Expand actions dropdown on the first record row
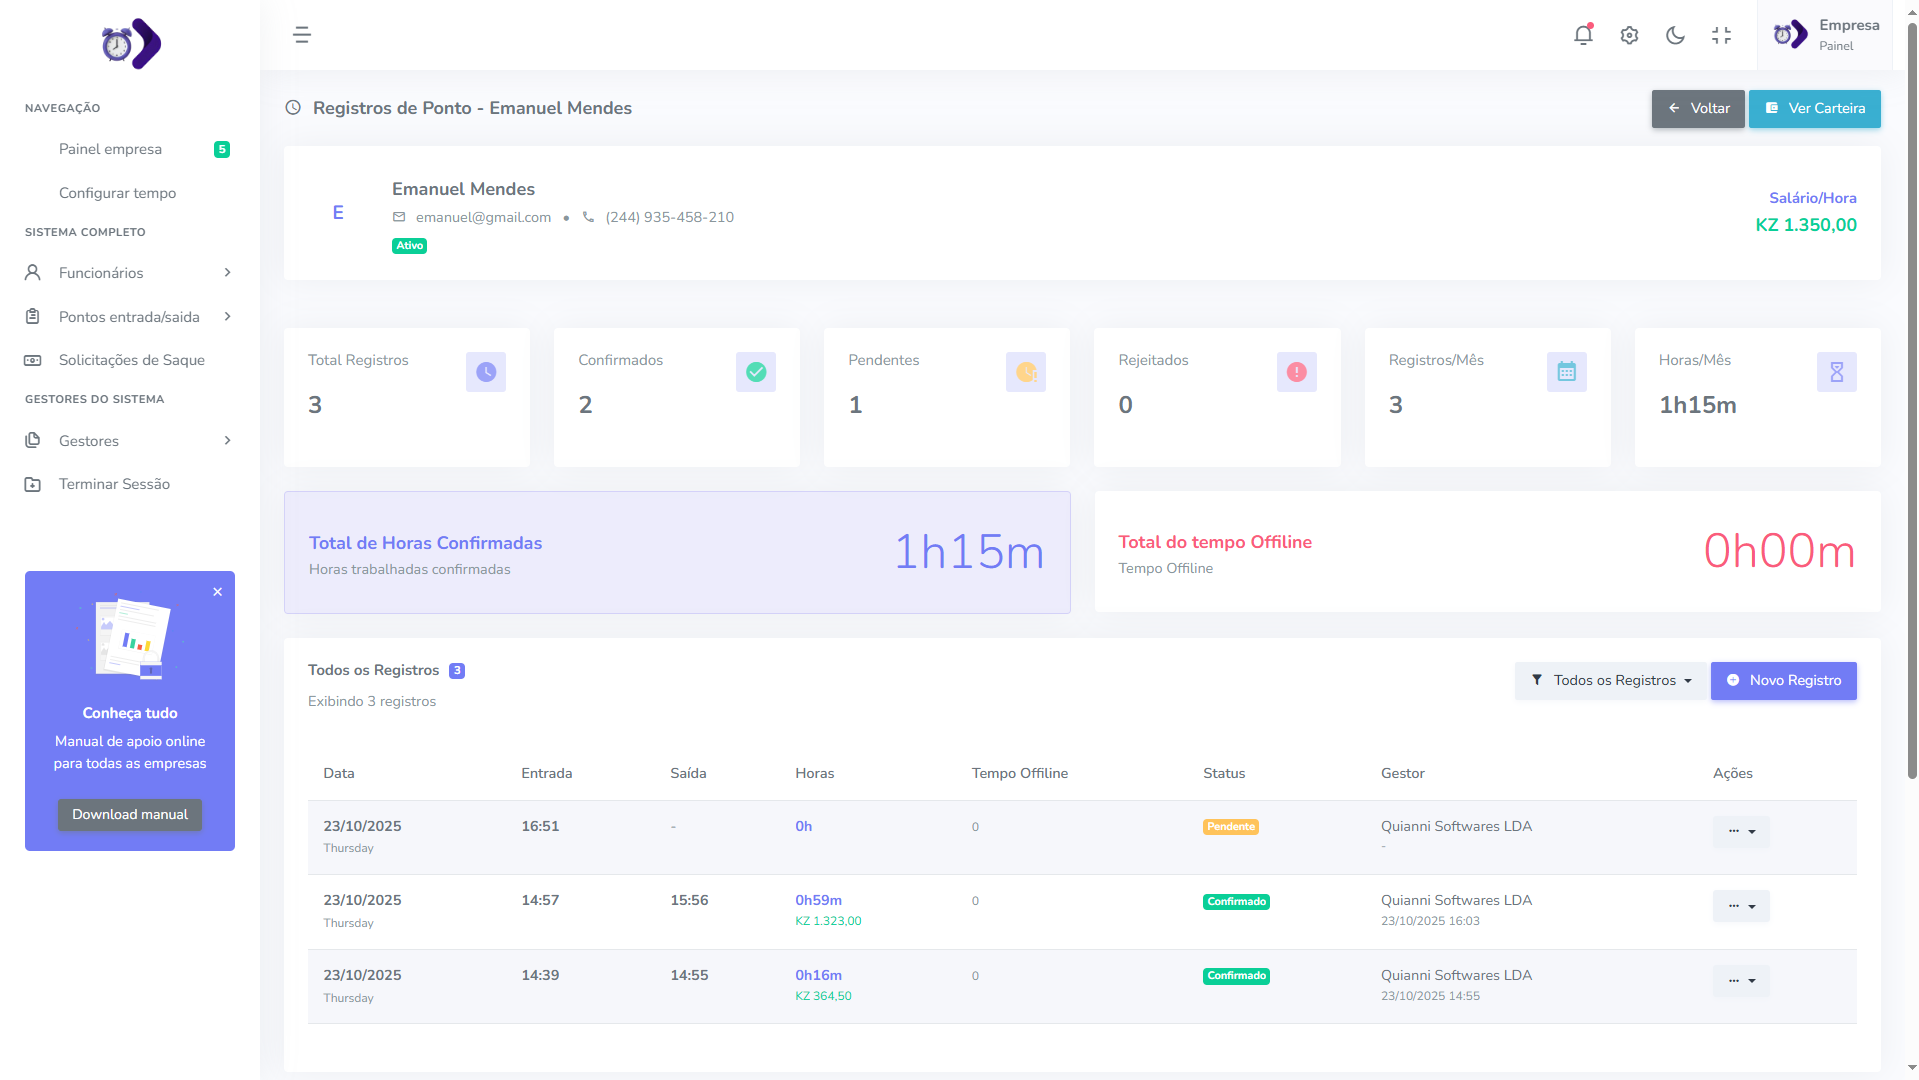Image resolution: width=1919 pixels, height=1080 pixels. (1740, 831)
